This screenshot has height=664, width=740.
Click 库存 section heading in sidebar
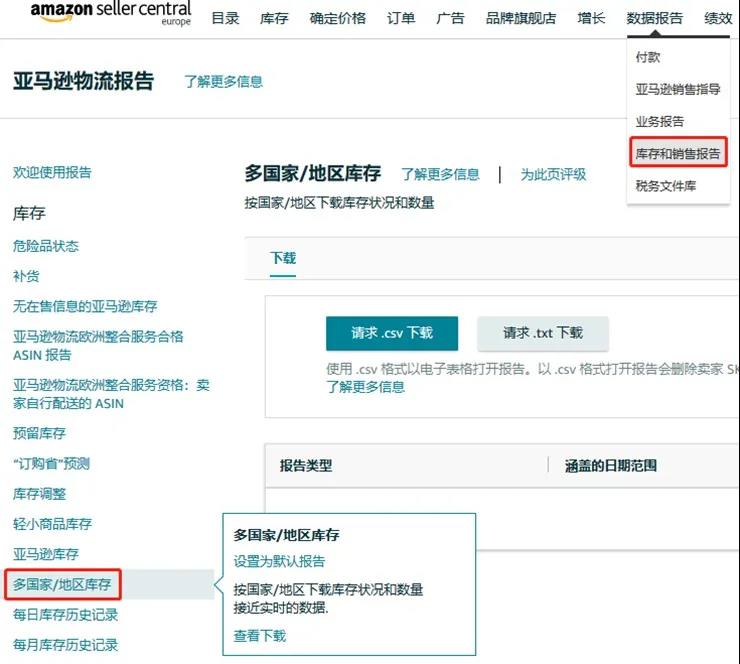coord(29,213)
